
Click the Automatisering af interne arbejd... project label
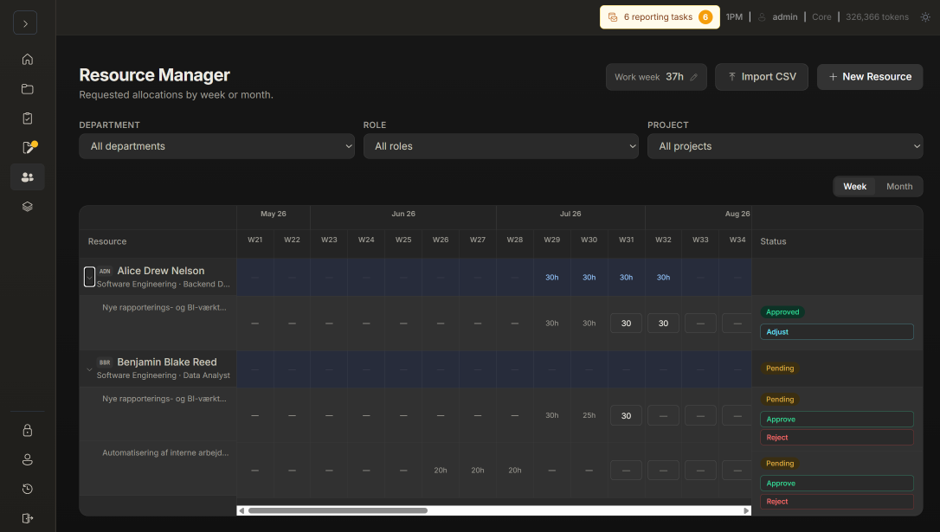[165, 453]
